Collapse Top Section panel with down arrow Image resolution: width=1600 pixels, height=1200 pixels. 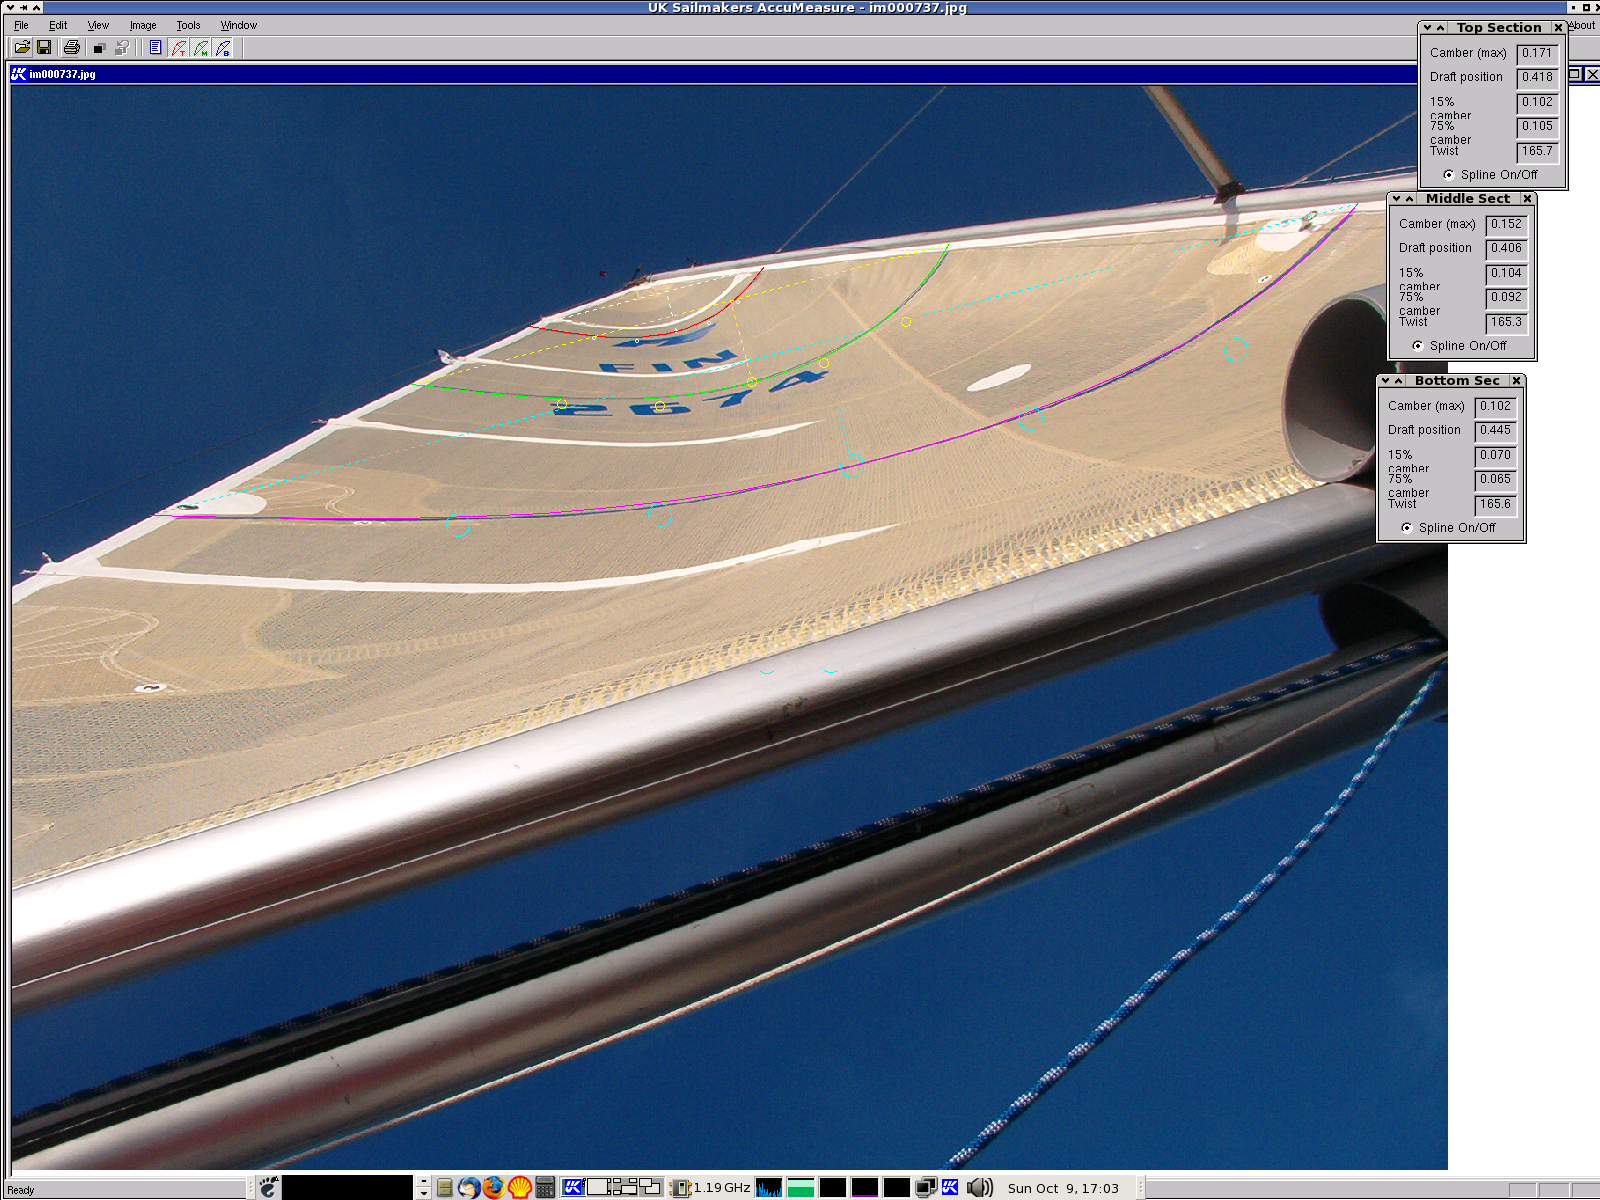(x=1427, y=28)
